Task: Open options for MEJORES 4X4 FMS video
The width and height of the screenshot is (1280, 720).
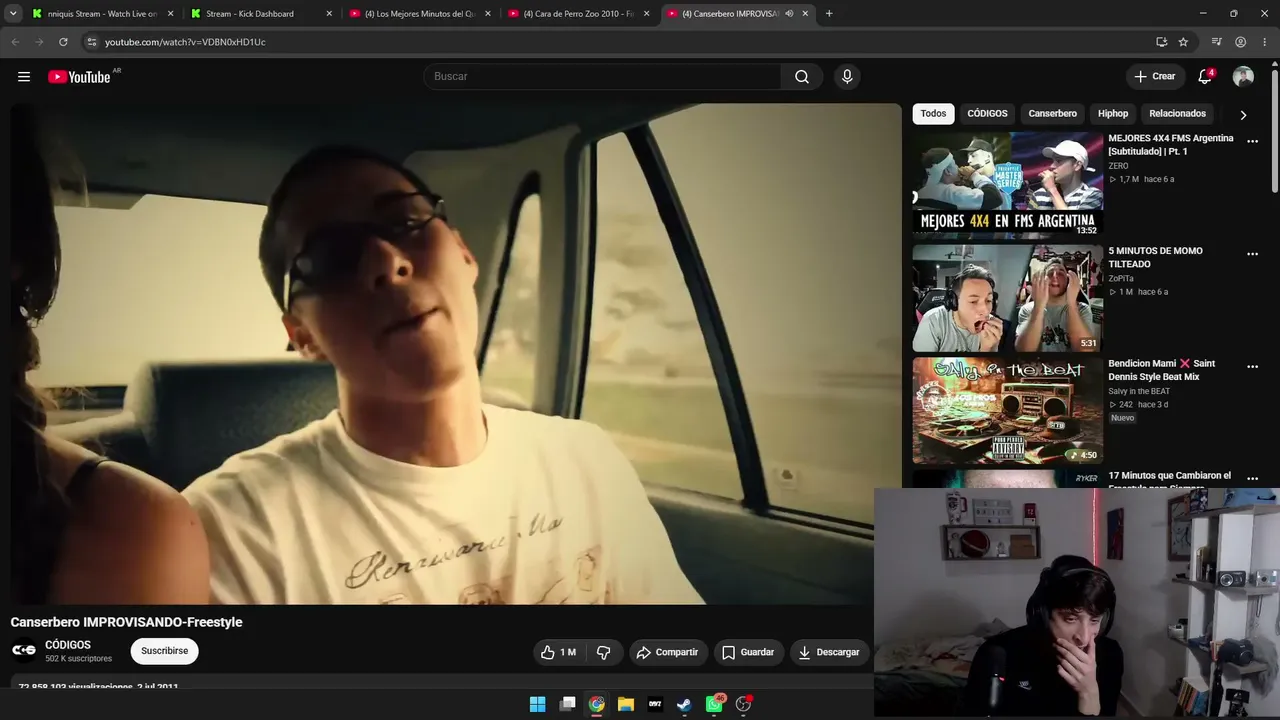Action: 1252,141
